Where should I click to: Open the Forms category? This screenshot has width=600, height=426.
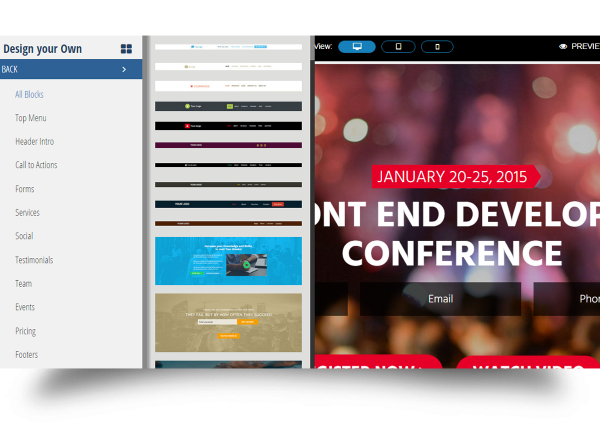pyautogui.click(x=24, y=189)
